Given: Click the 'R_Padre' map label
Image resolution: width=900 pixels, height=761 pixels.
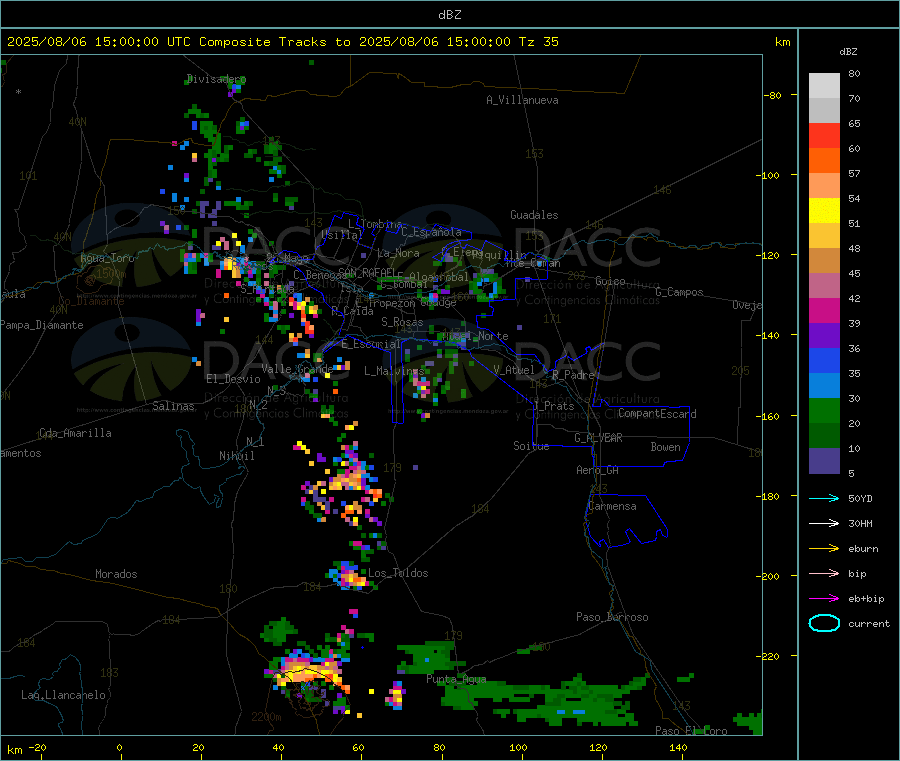Looking at the screenshot, I should [573, 375].
